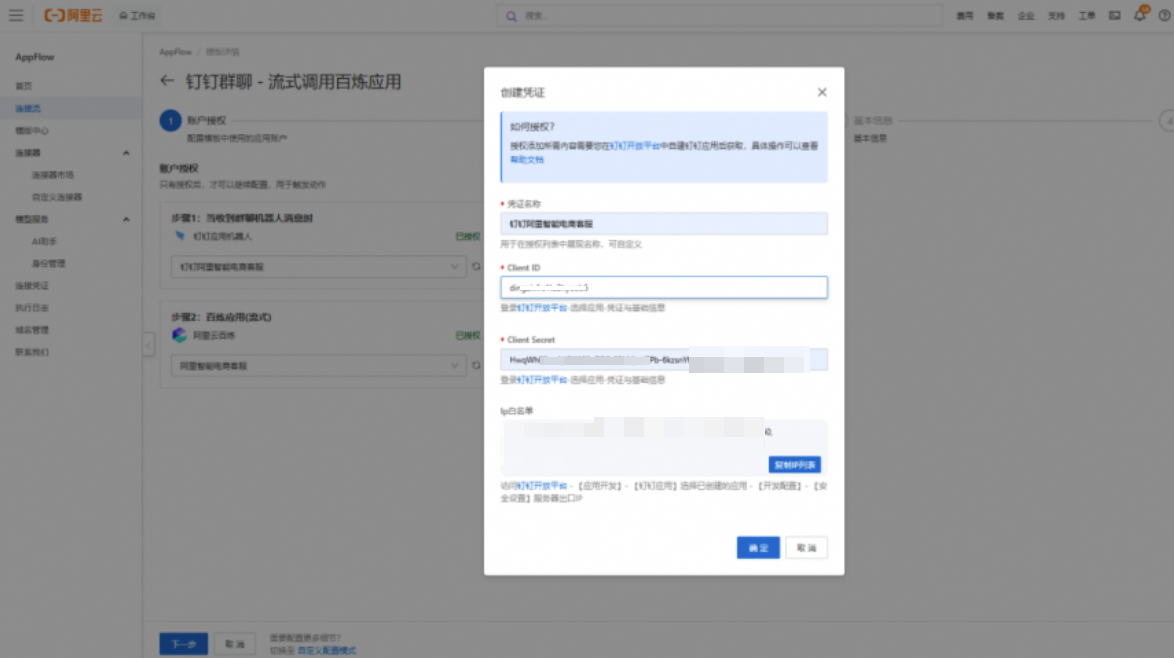Open the notifications bell
1174x658 pixels.
pyautogui.click(x=1140, y=15)
